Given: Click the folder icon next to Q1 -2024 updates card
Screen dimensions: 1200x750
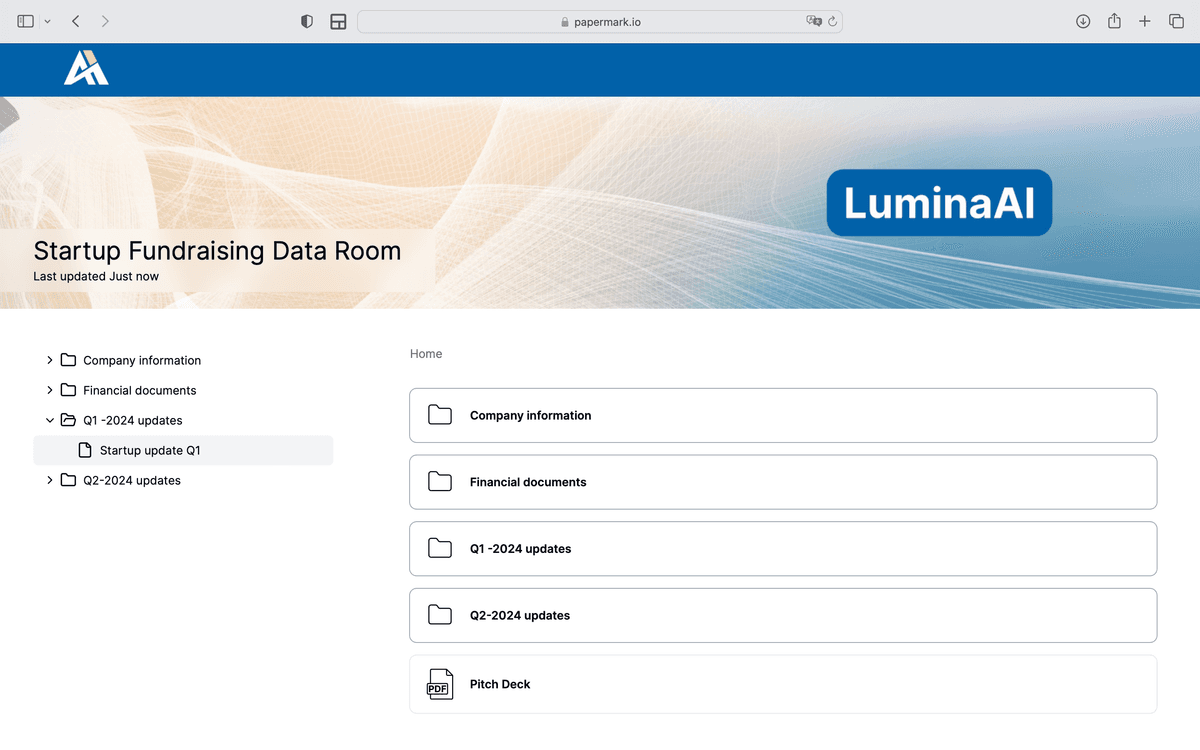Looking at the screenshot, I should click(439, 548).
